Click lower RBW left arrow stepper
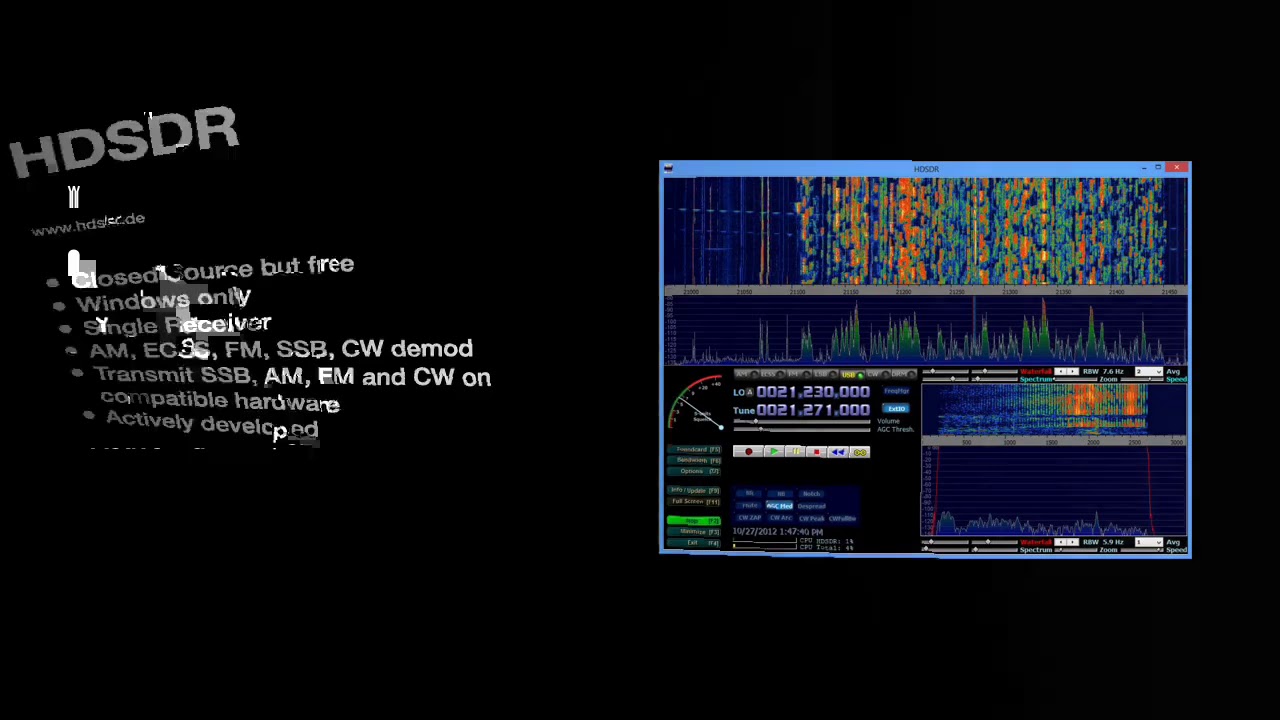Image resolution: width=1280 pixels, height=720 pixels. [x=1061, y=542]
